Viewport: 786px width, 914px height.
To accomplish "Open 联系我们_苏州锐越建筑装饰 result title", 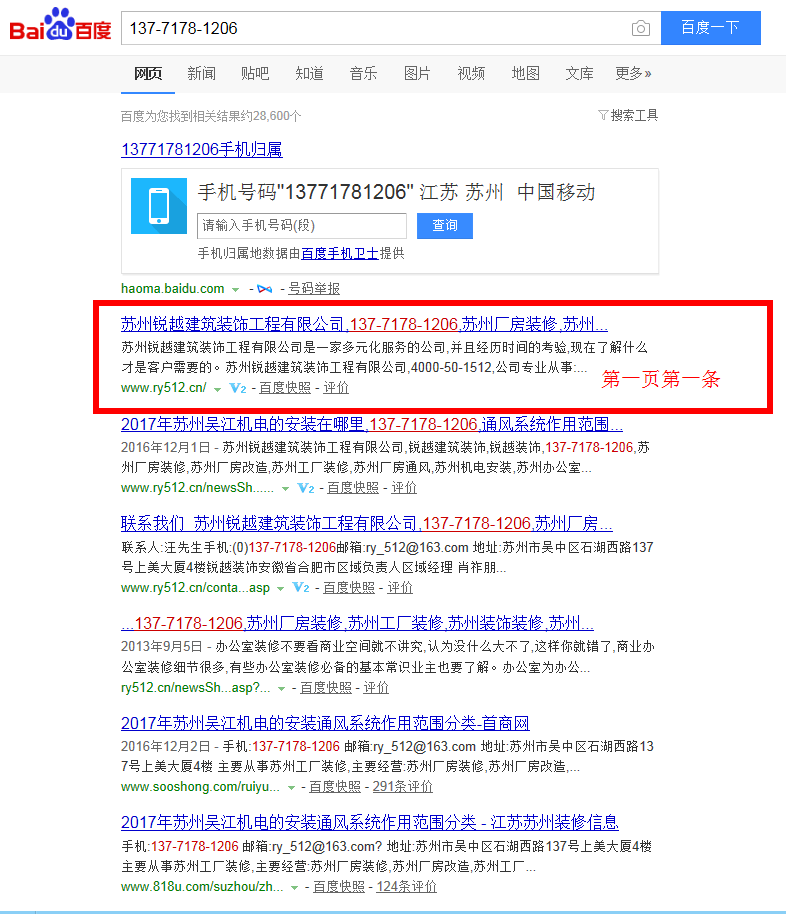I will point(367,523).
